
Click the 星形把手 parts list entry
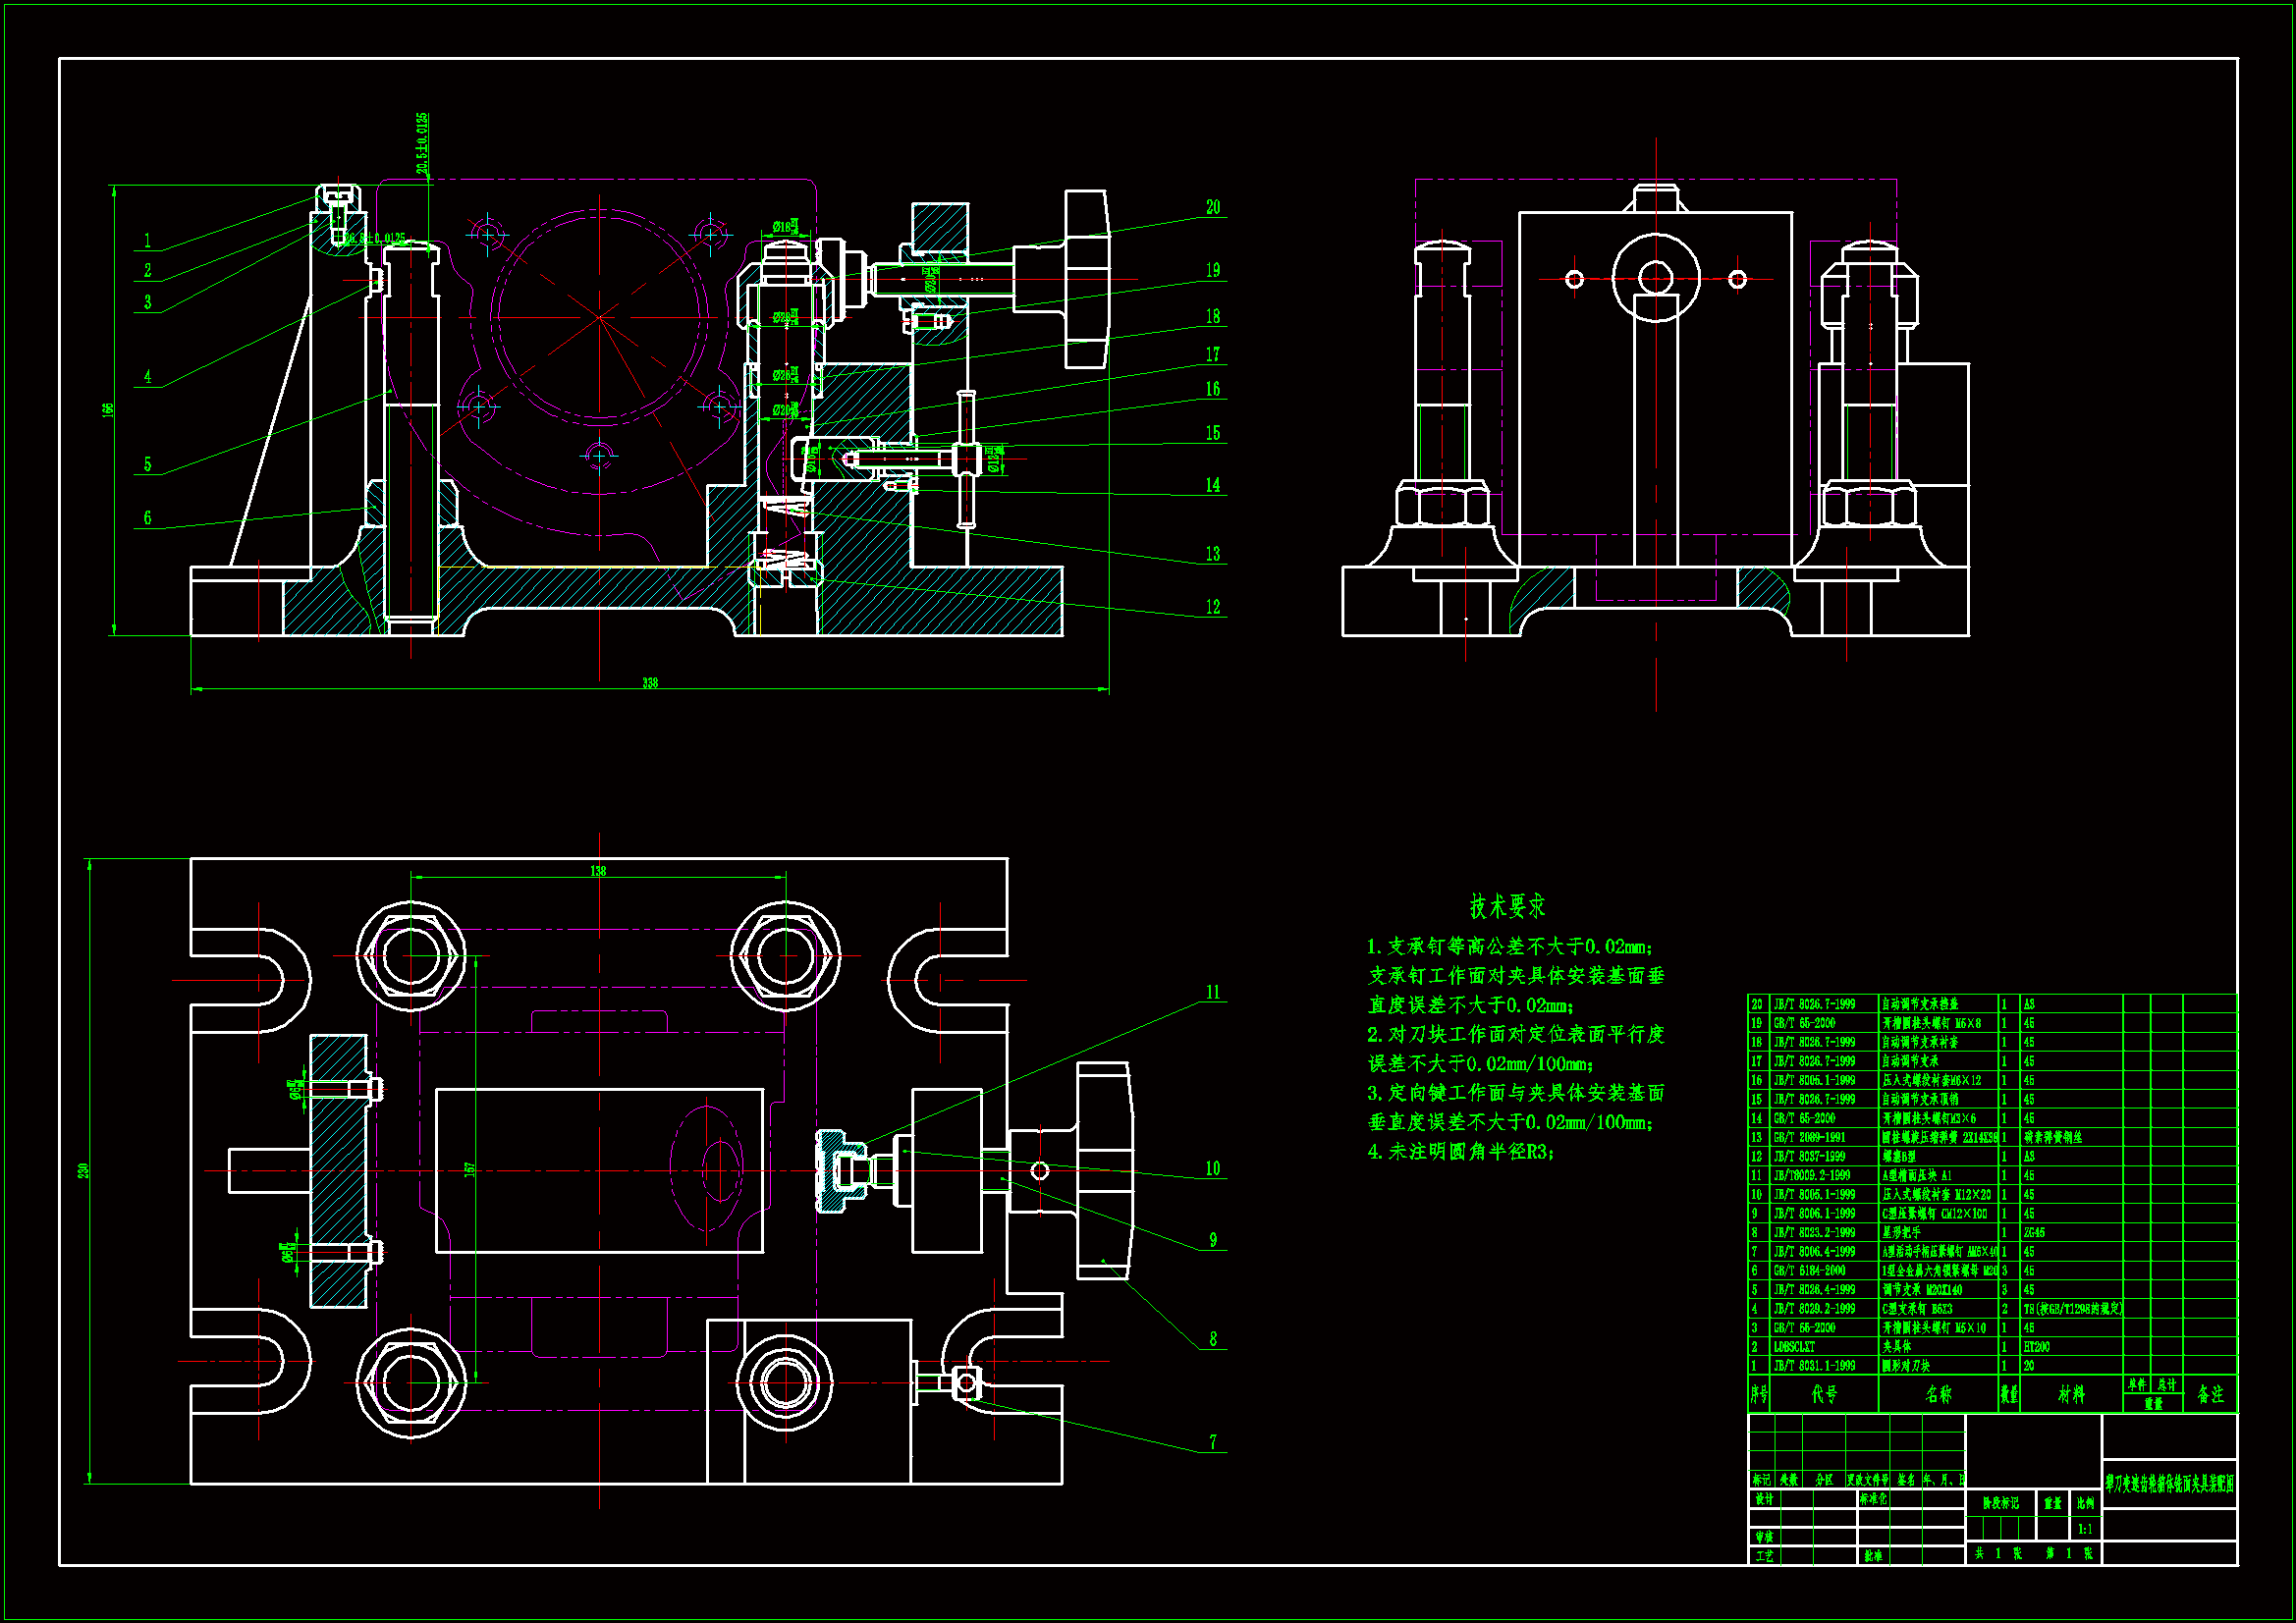click(x=1901, y=1233)
